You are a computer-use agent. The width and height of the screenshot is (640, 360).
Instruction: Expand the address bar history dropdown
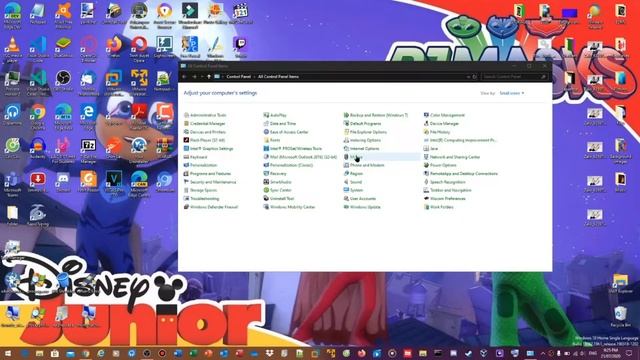point(468,76)
